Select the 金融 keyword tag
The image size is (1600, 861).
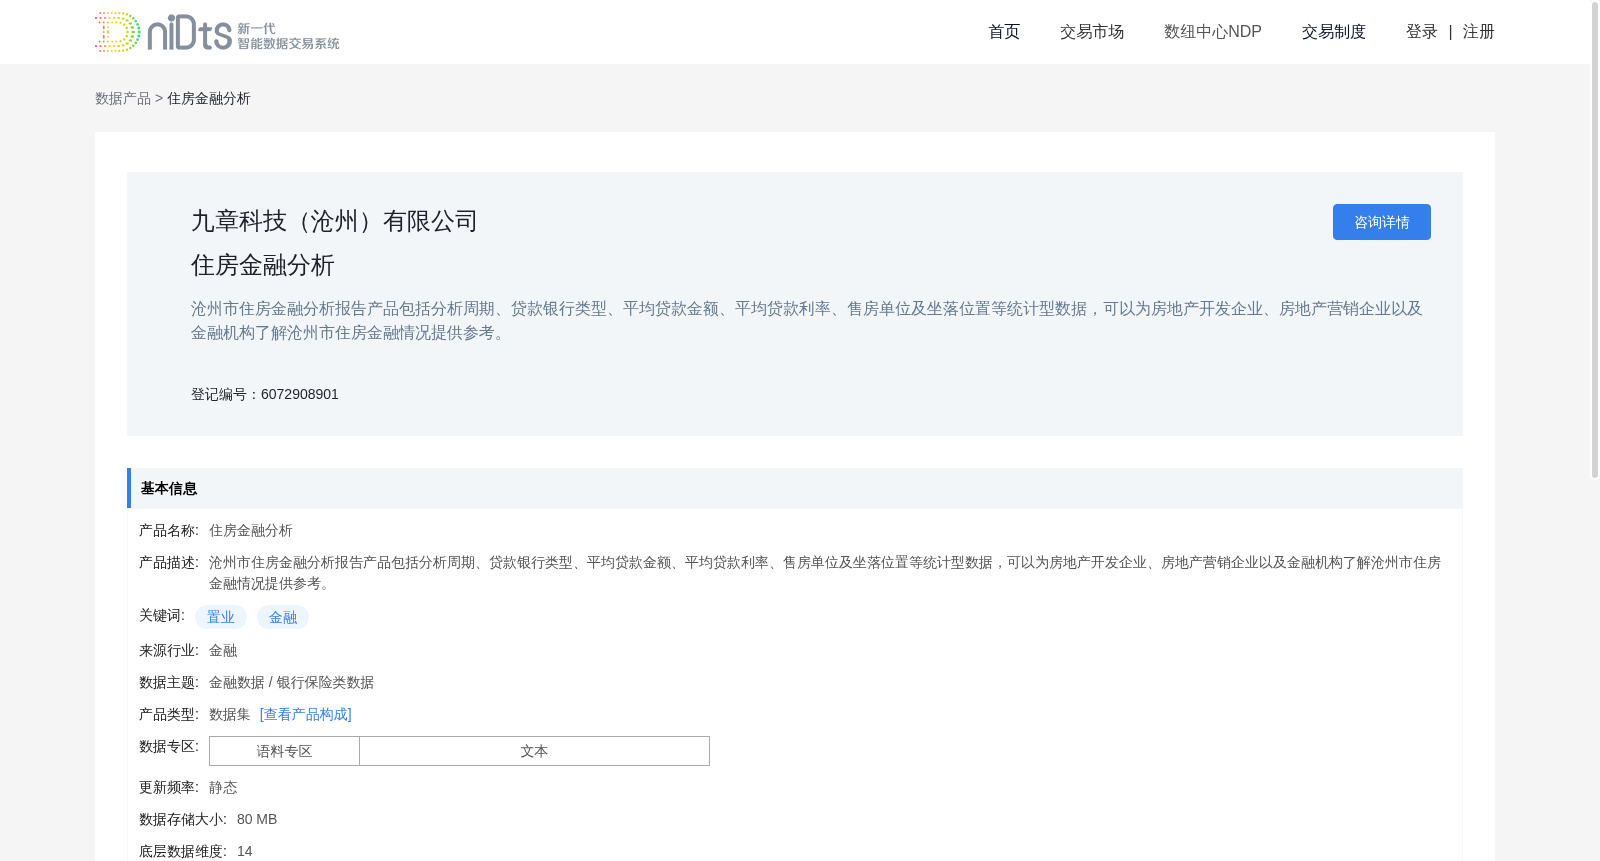pos(283,617)
